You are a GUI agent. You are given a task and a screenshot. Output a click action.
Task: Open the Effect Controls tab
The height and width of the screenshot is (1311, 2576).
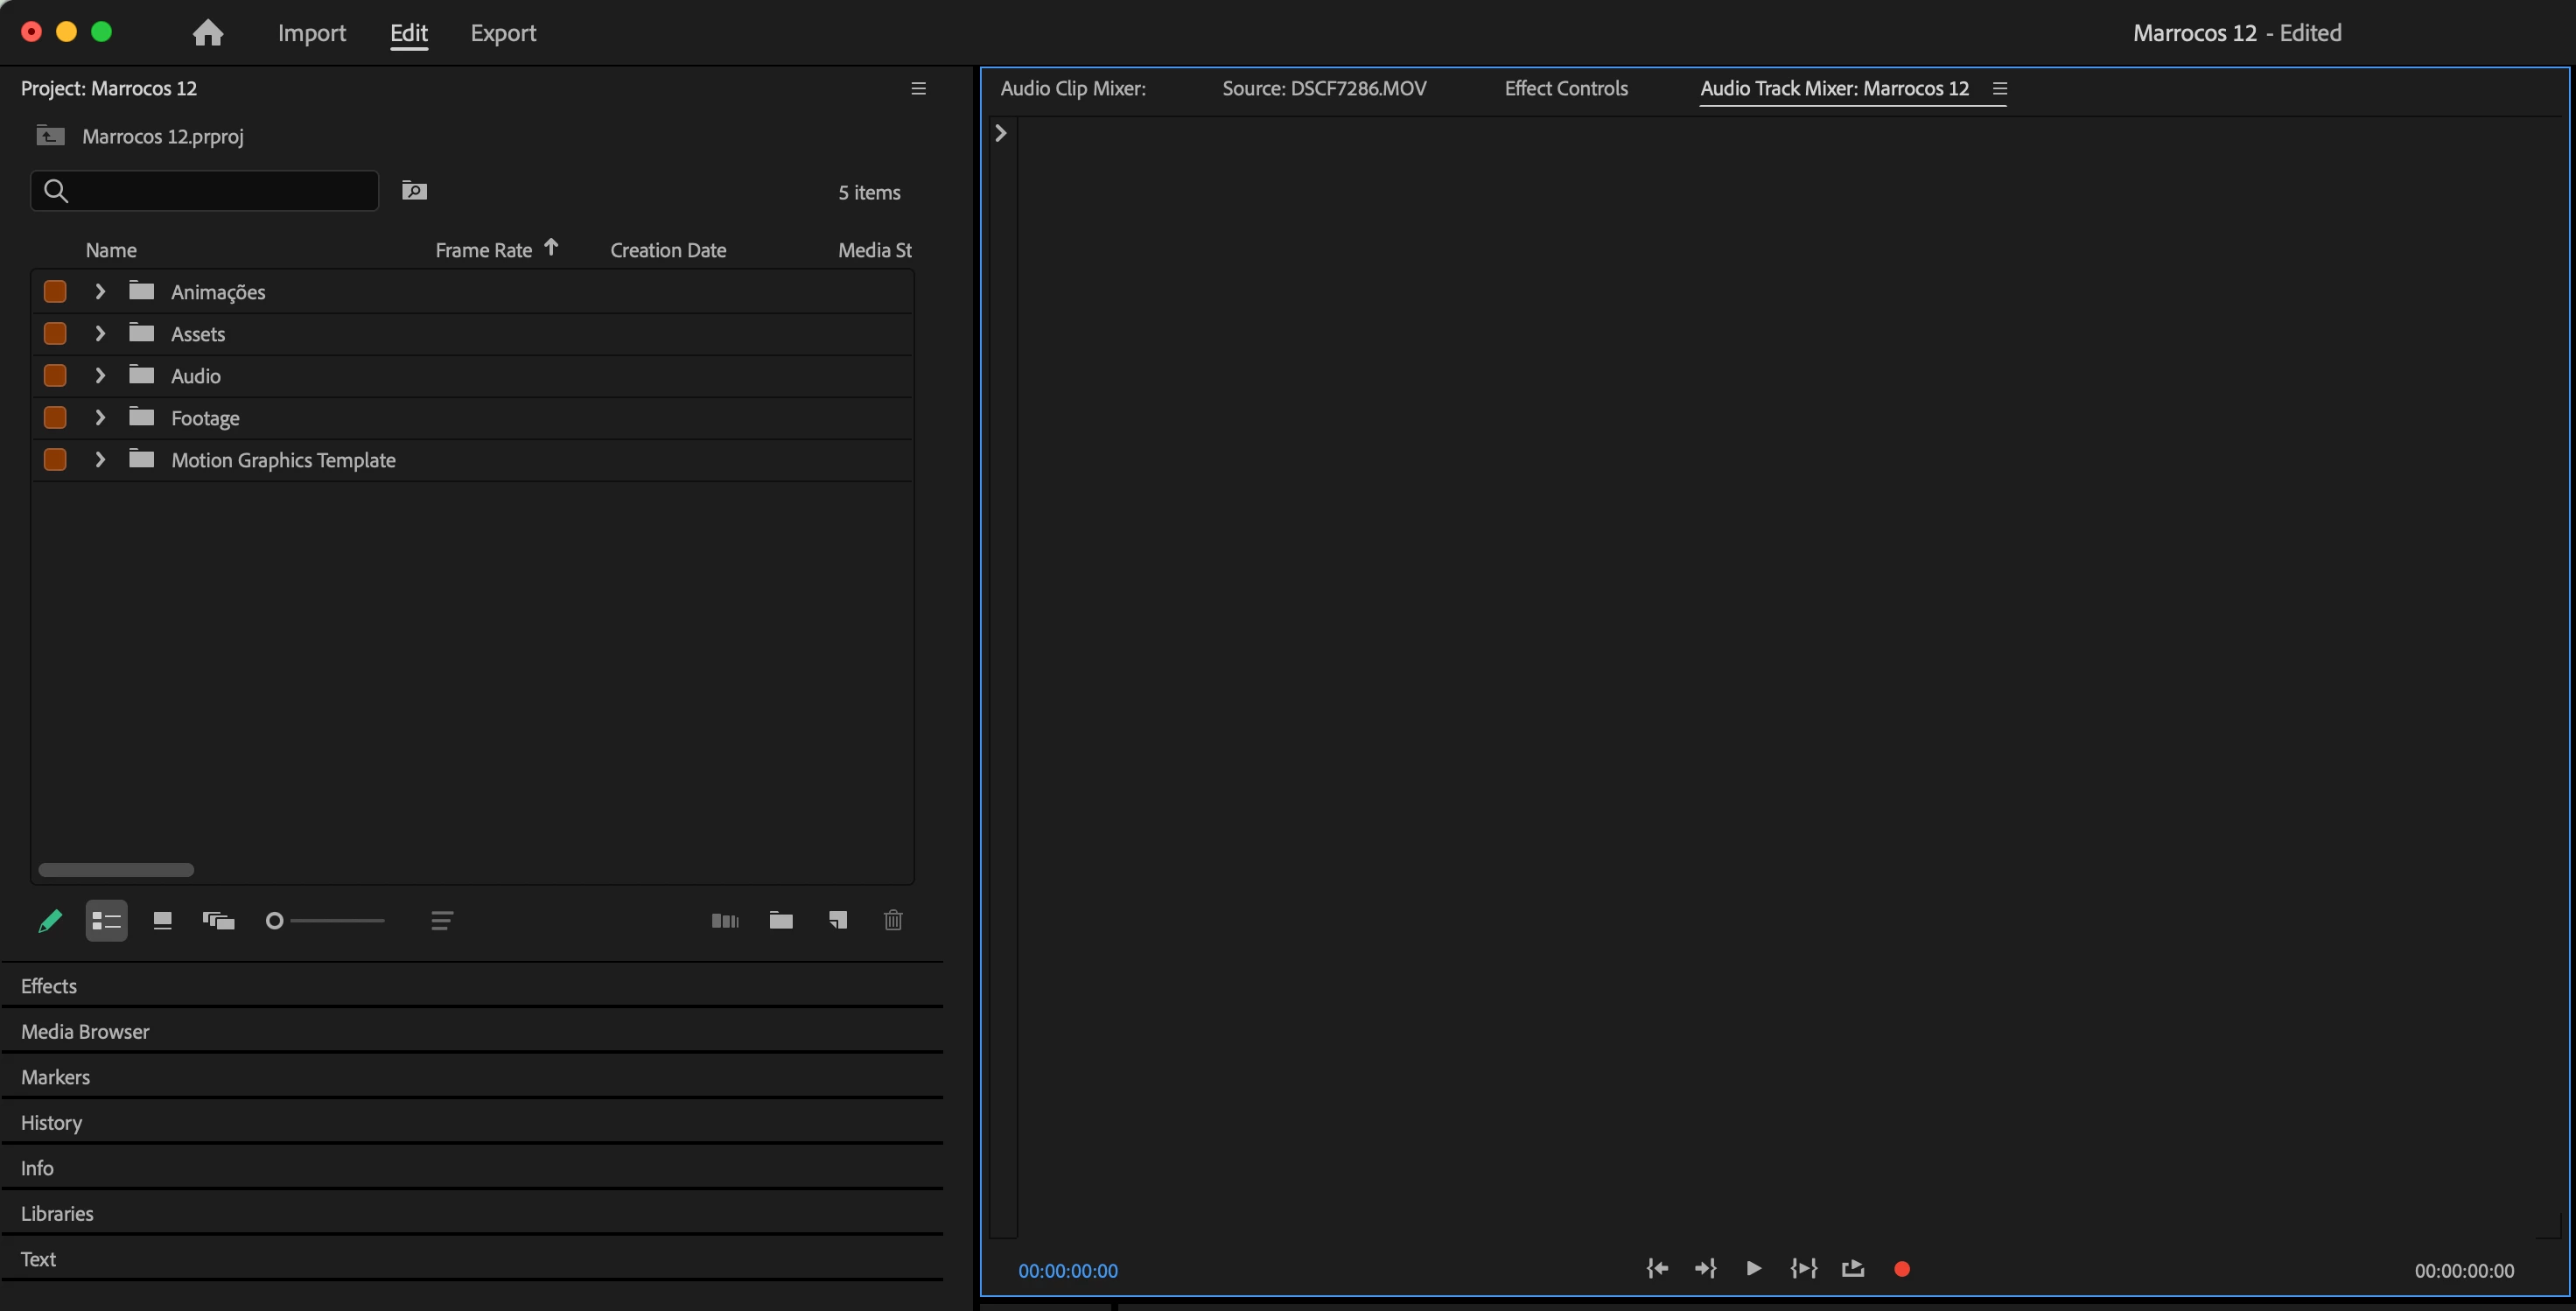point(1565,88)
